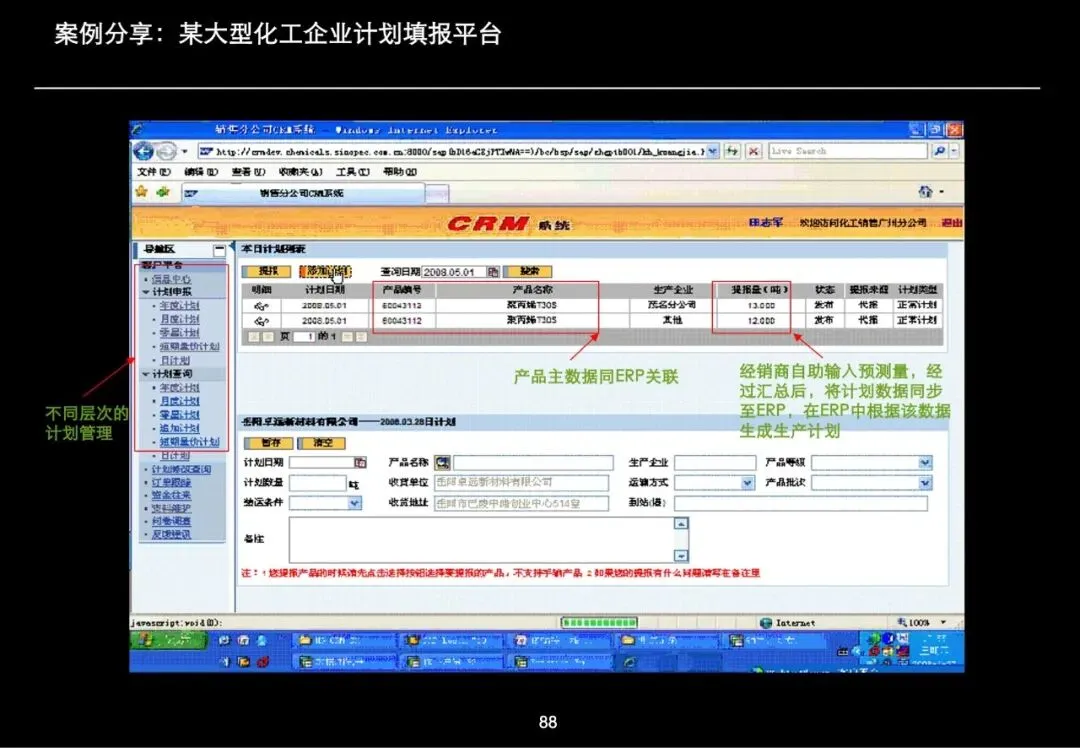Open detail icon for product 60043113 row
Screen dimensions: 1080x748
261,306
